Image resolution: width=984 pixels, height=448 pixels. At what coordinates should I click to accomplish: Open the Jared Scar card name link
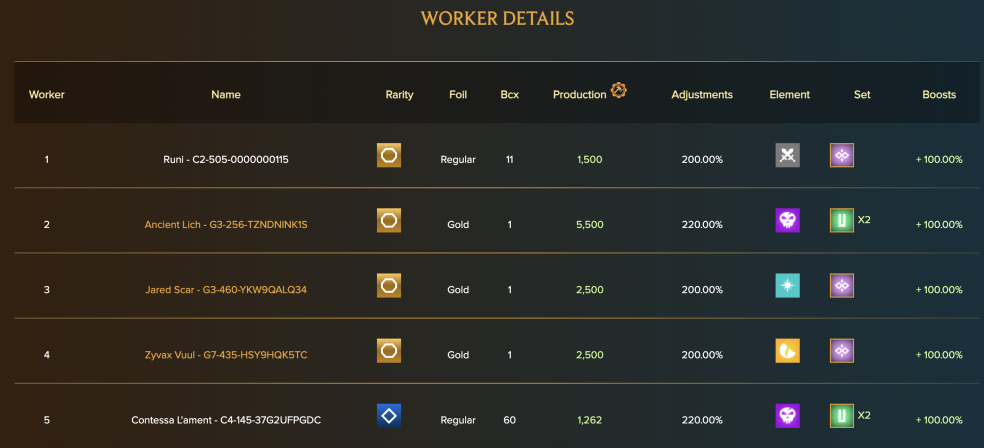pos(226,290)
